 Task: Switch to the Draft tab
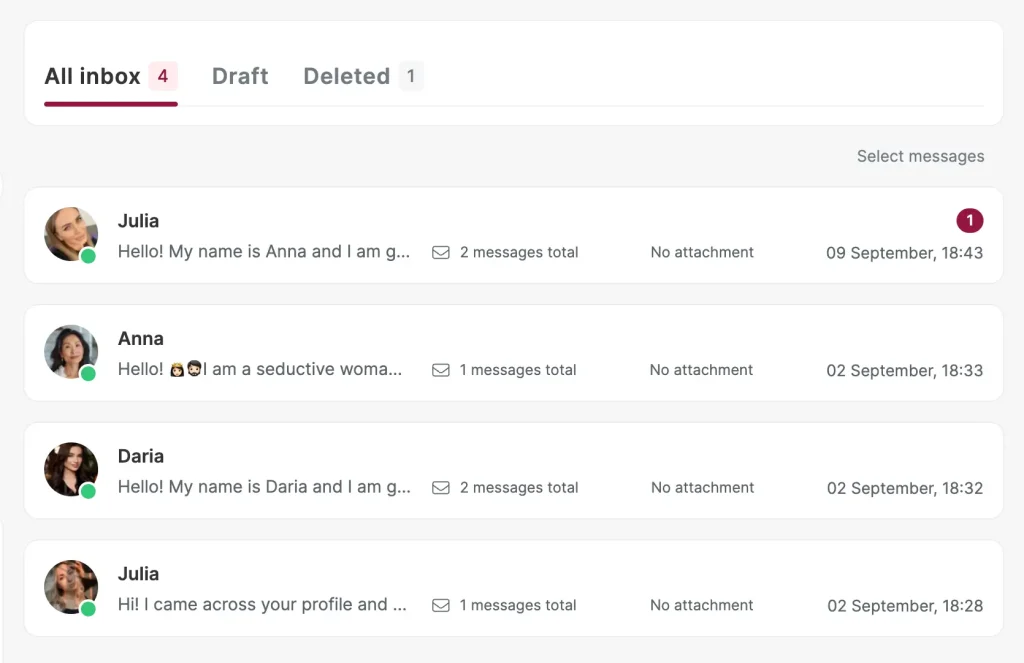240,76
